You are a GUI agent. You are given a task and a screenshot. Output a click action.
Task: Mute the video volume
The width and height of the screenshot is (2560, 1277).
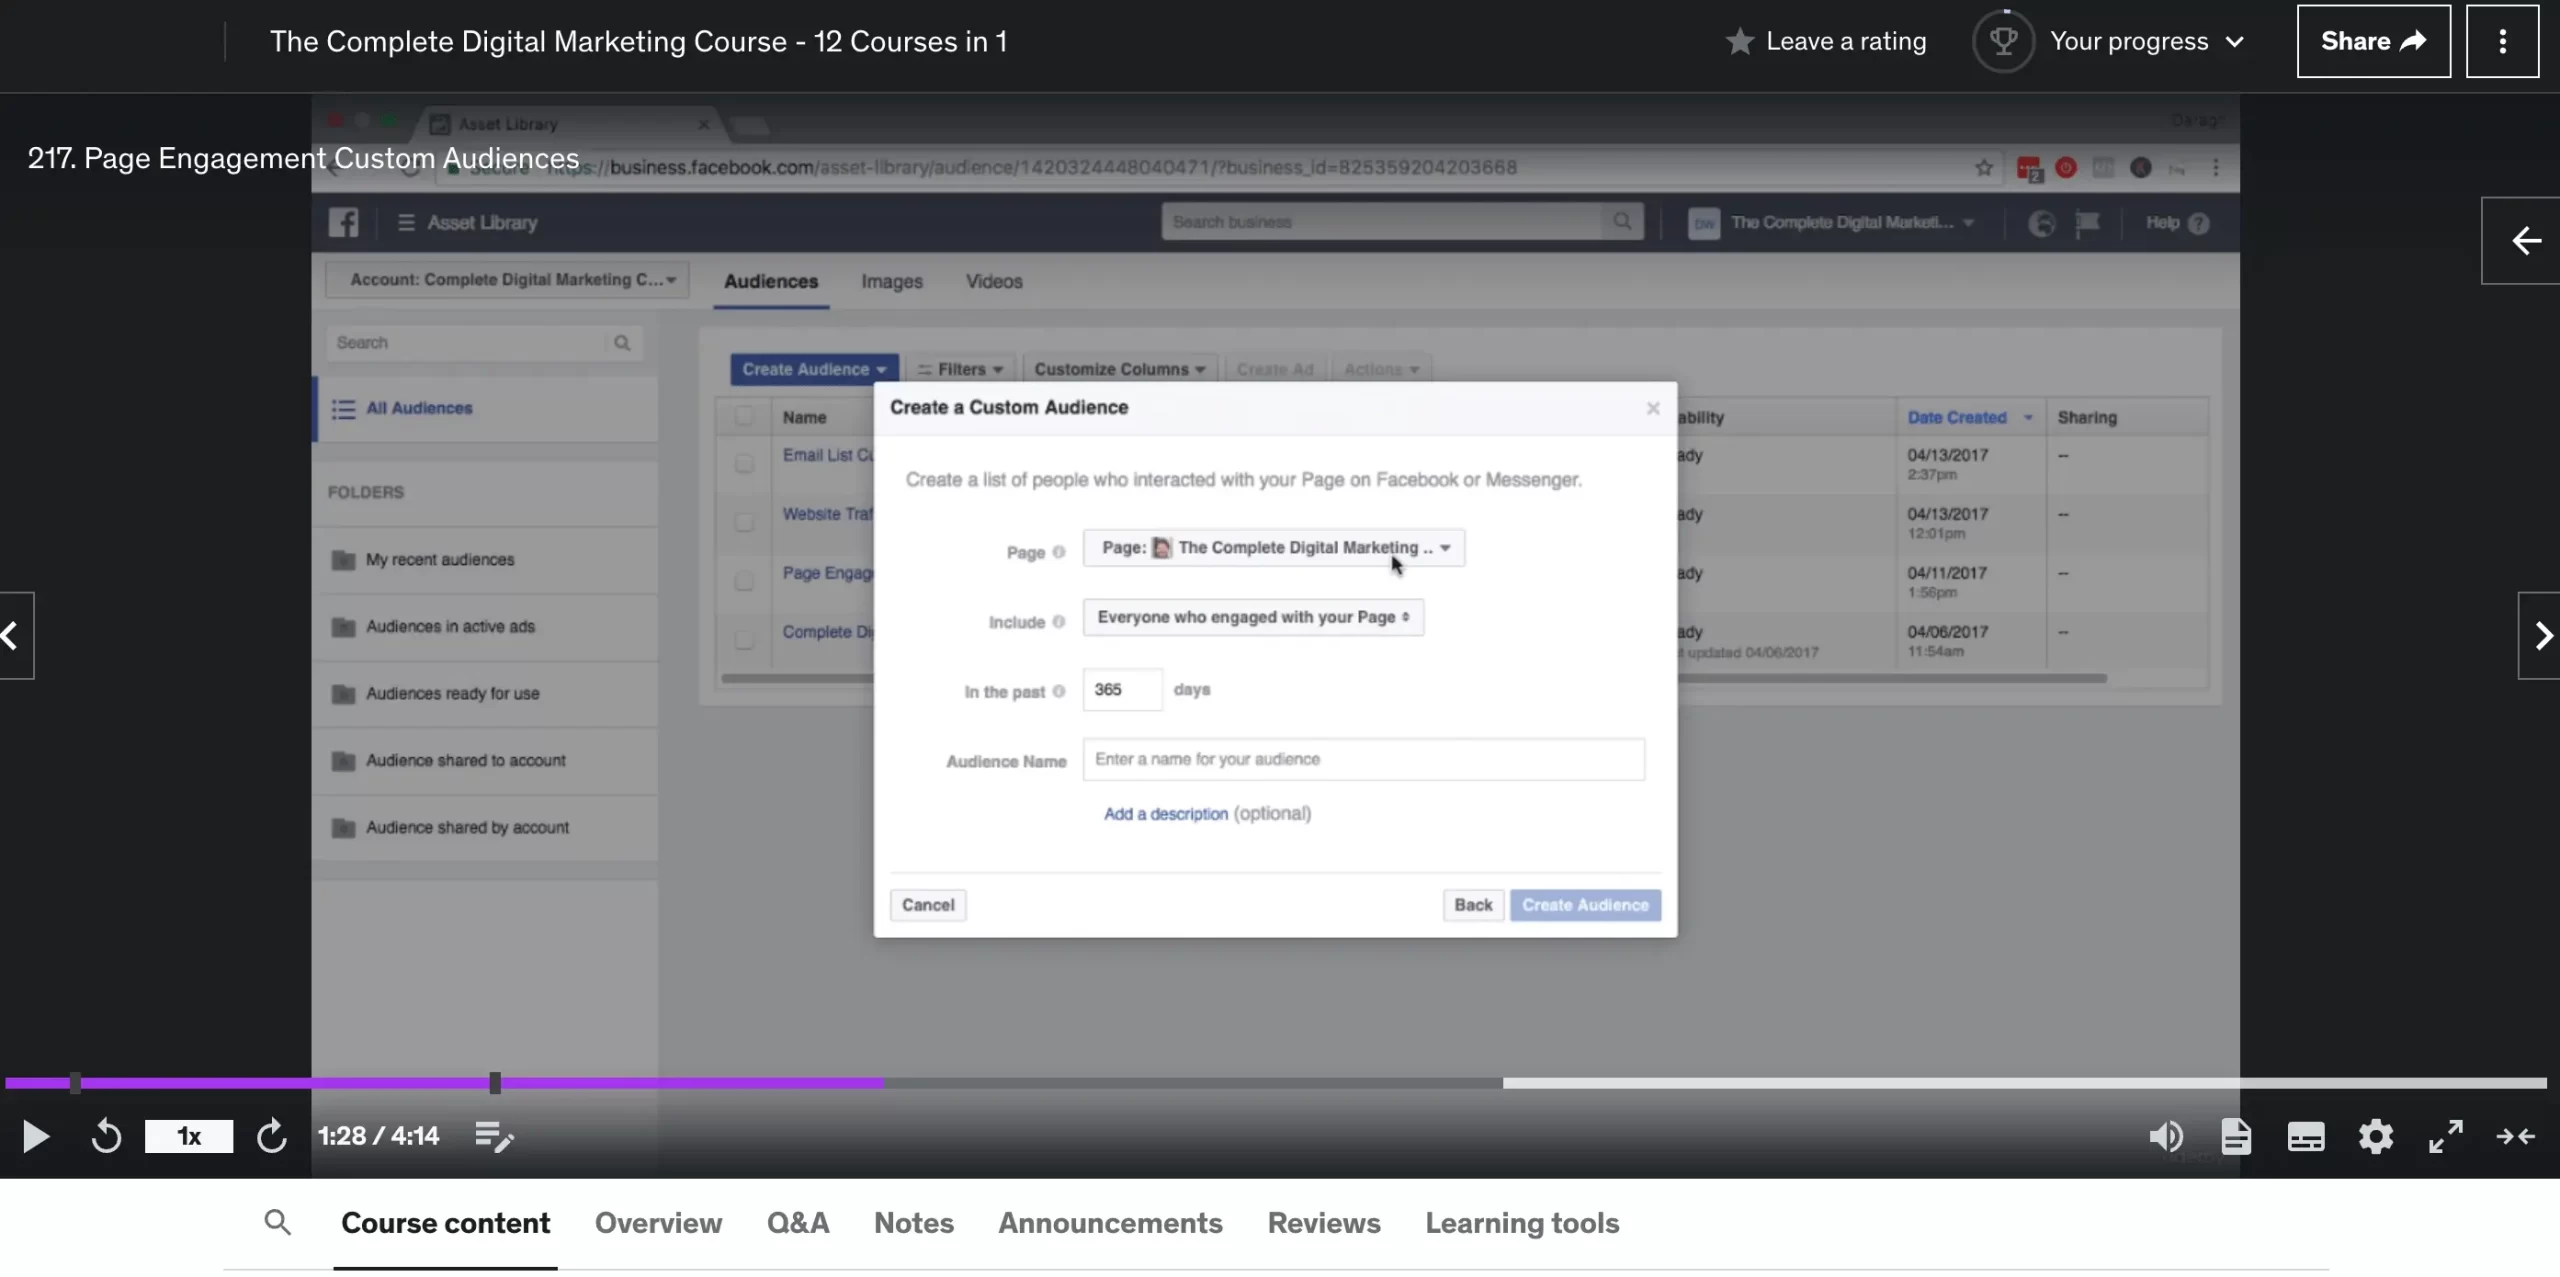(2165, 1136)
